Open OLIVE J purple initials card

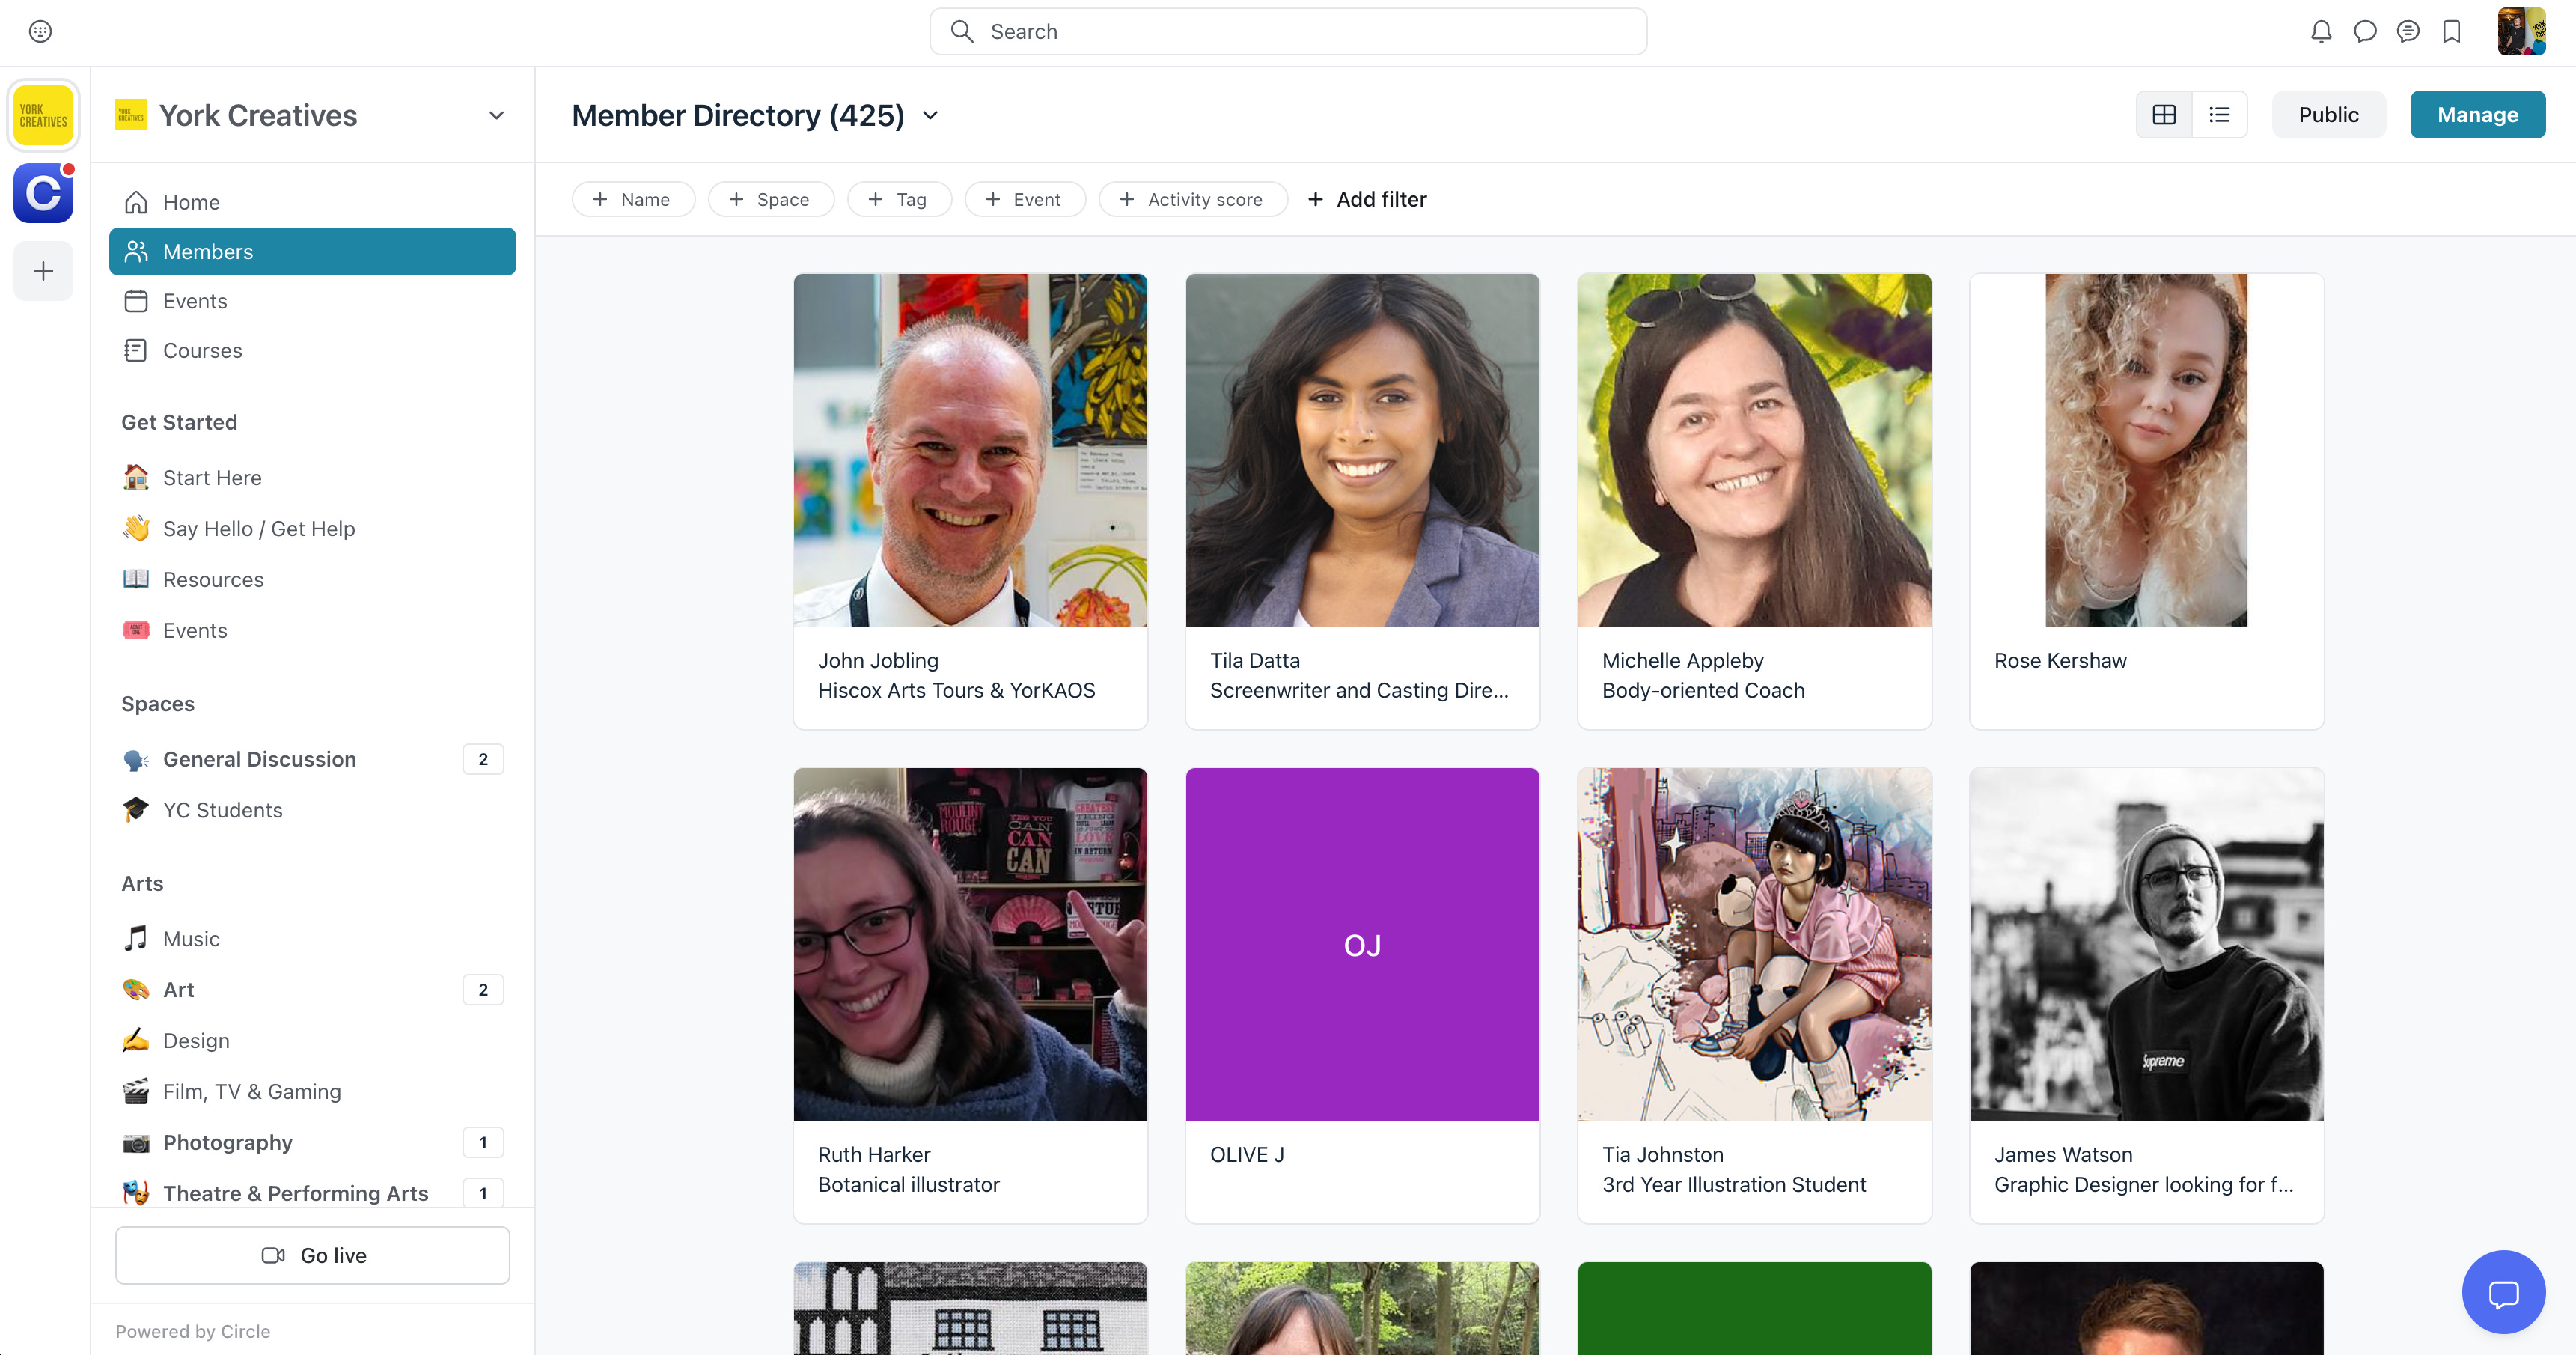1362,945
